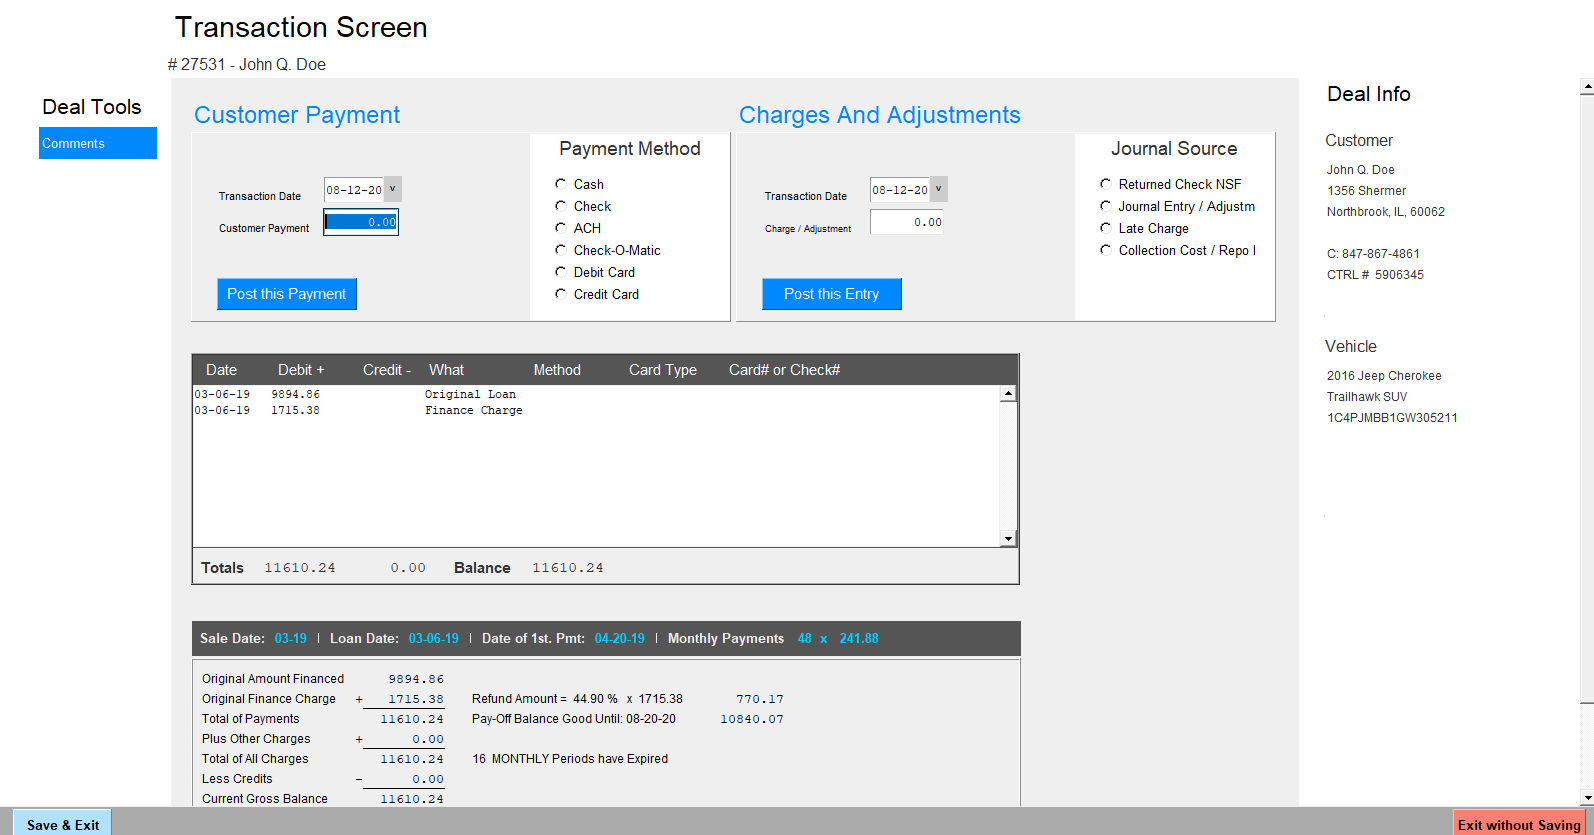
Task: Click the Credit - column header
Action: tap(387, 370)
